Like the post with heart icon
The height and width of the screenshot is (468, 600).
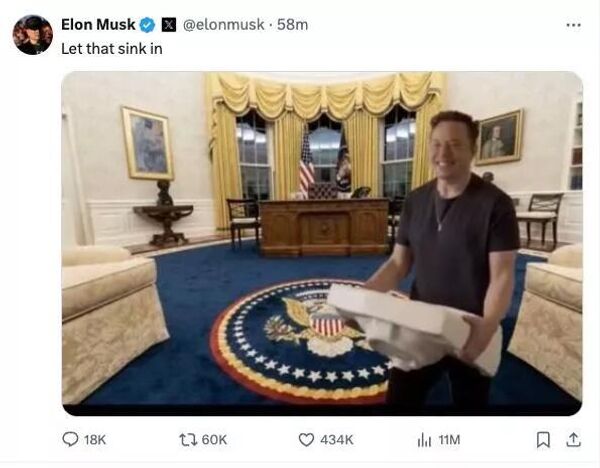(306, 440)
